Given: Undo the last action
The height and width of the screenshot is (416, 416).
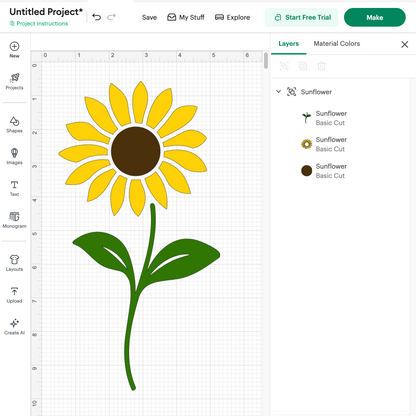Looking at the screenshot, I should 97,17.
